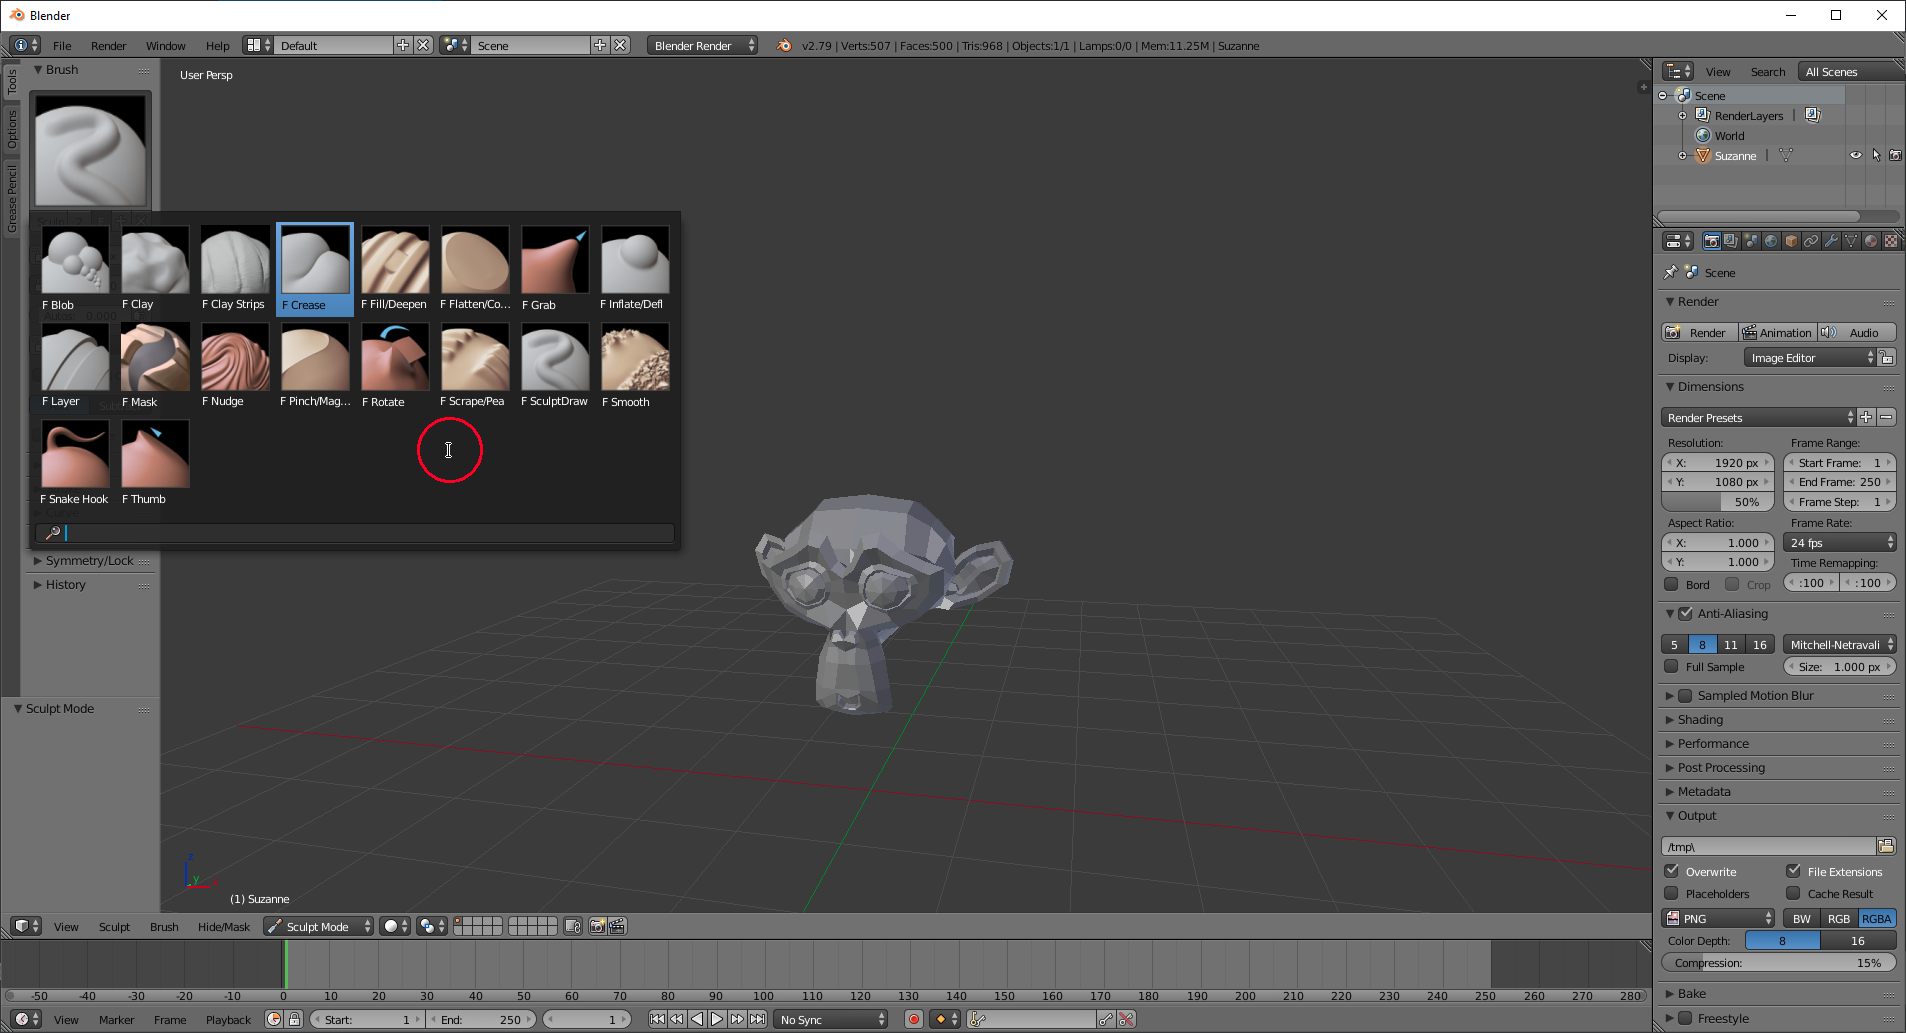Choose the F Snake Hook brush

(x=75, y=463)
